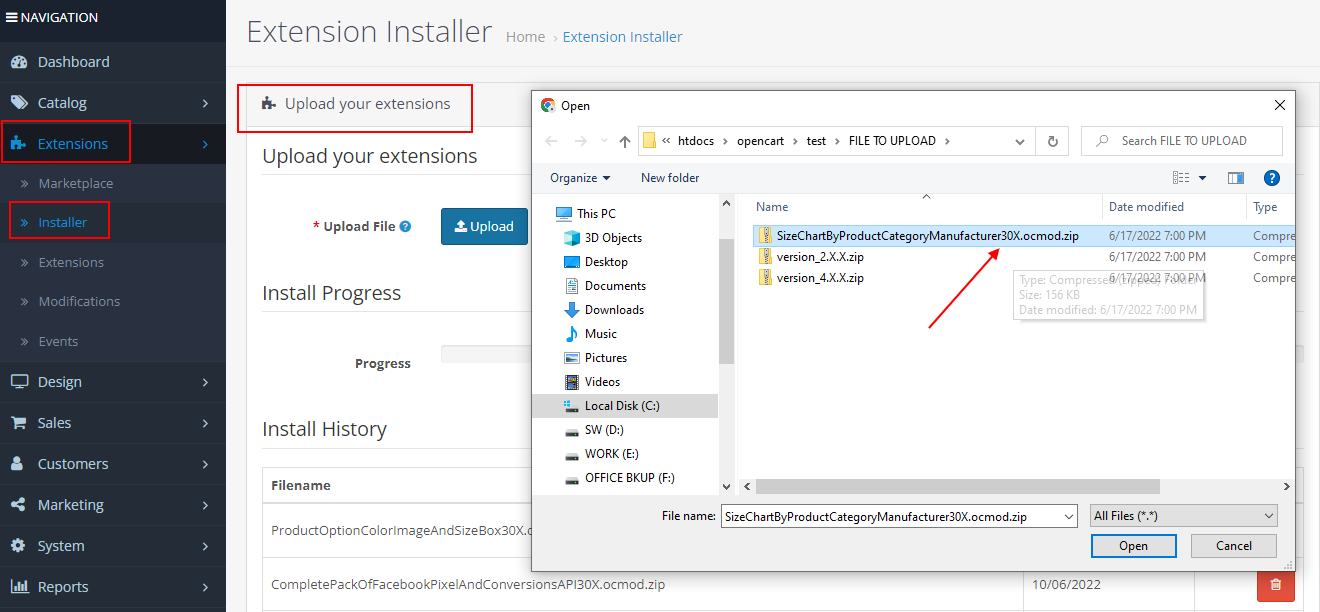Select version_2.X.X.zip file
Screen dimensions: 1320x612
(820, 257)
